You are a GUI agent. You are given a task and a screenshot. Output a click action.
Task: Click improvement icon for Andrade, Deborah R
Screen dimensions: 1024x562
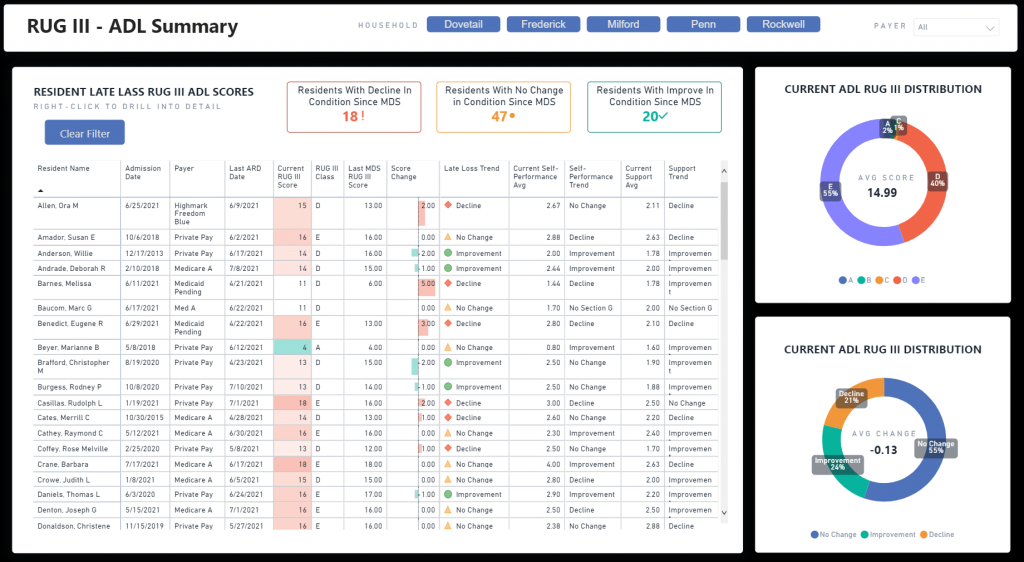(448, 268)
